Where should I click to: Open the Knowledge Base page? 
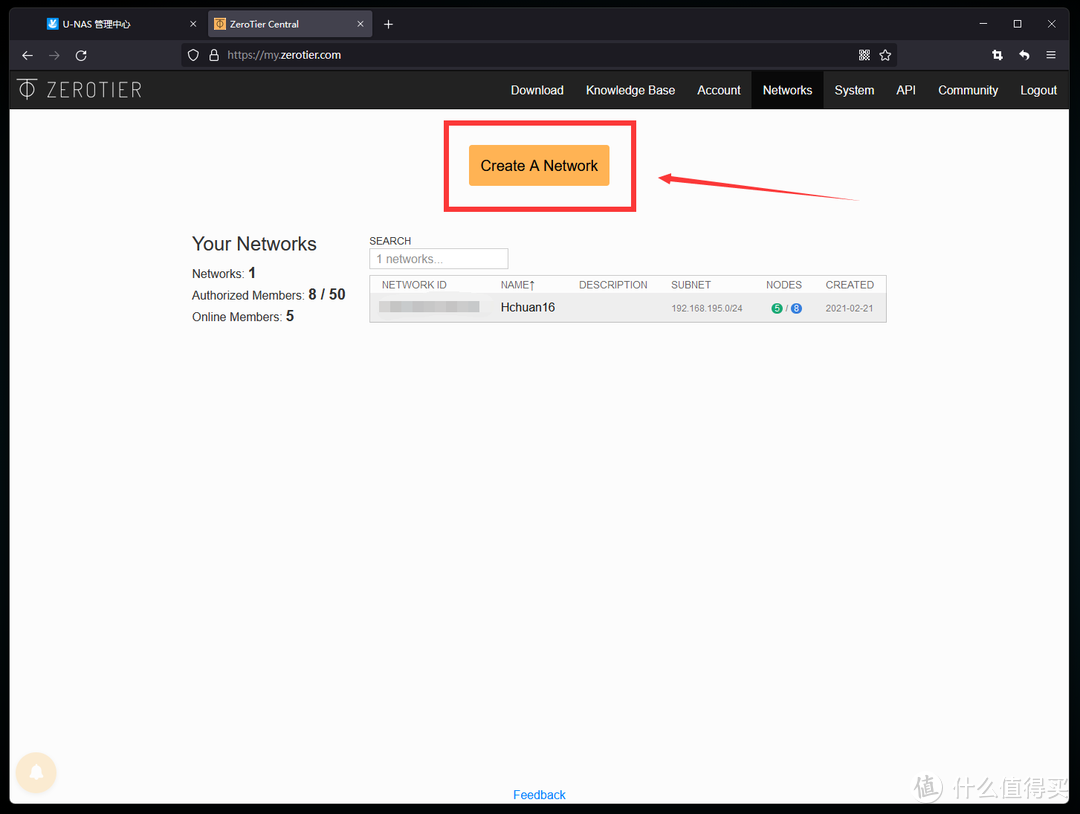[630, 90]
